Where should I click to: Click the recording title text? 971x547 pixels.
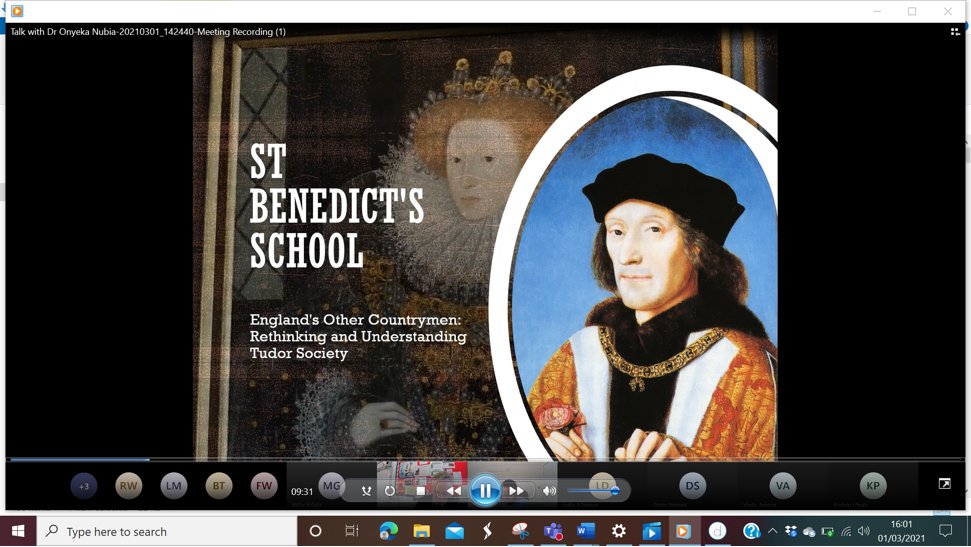(x=148, y=32)
